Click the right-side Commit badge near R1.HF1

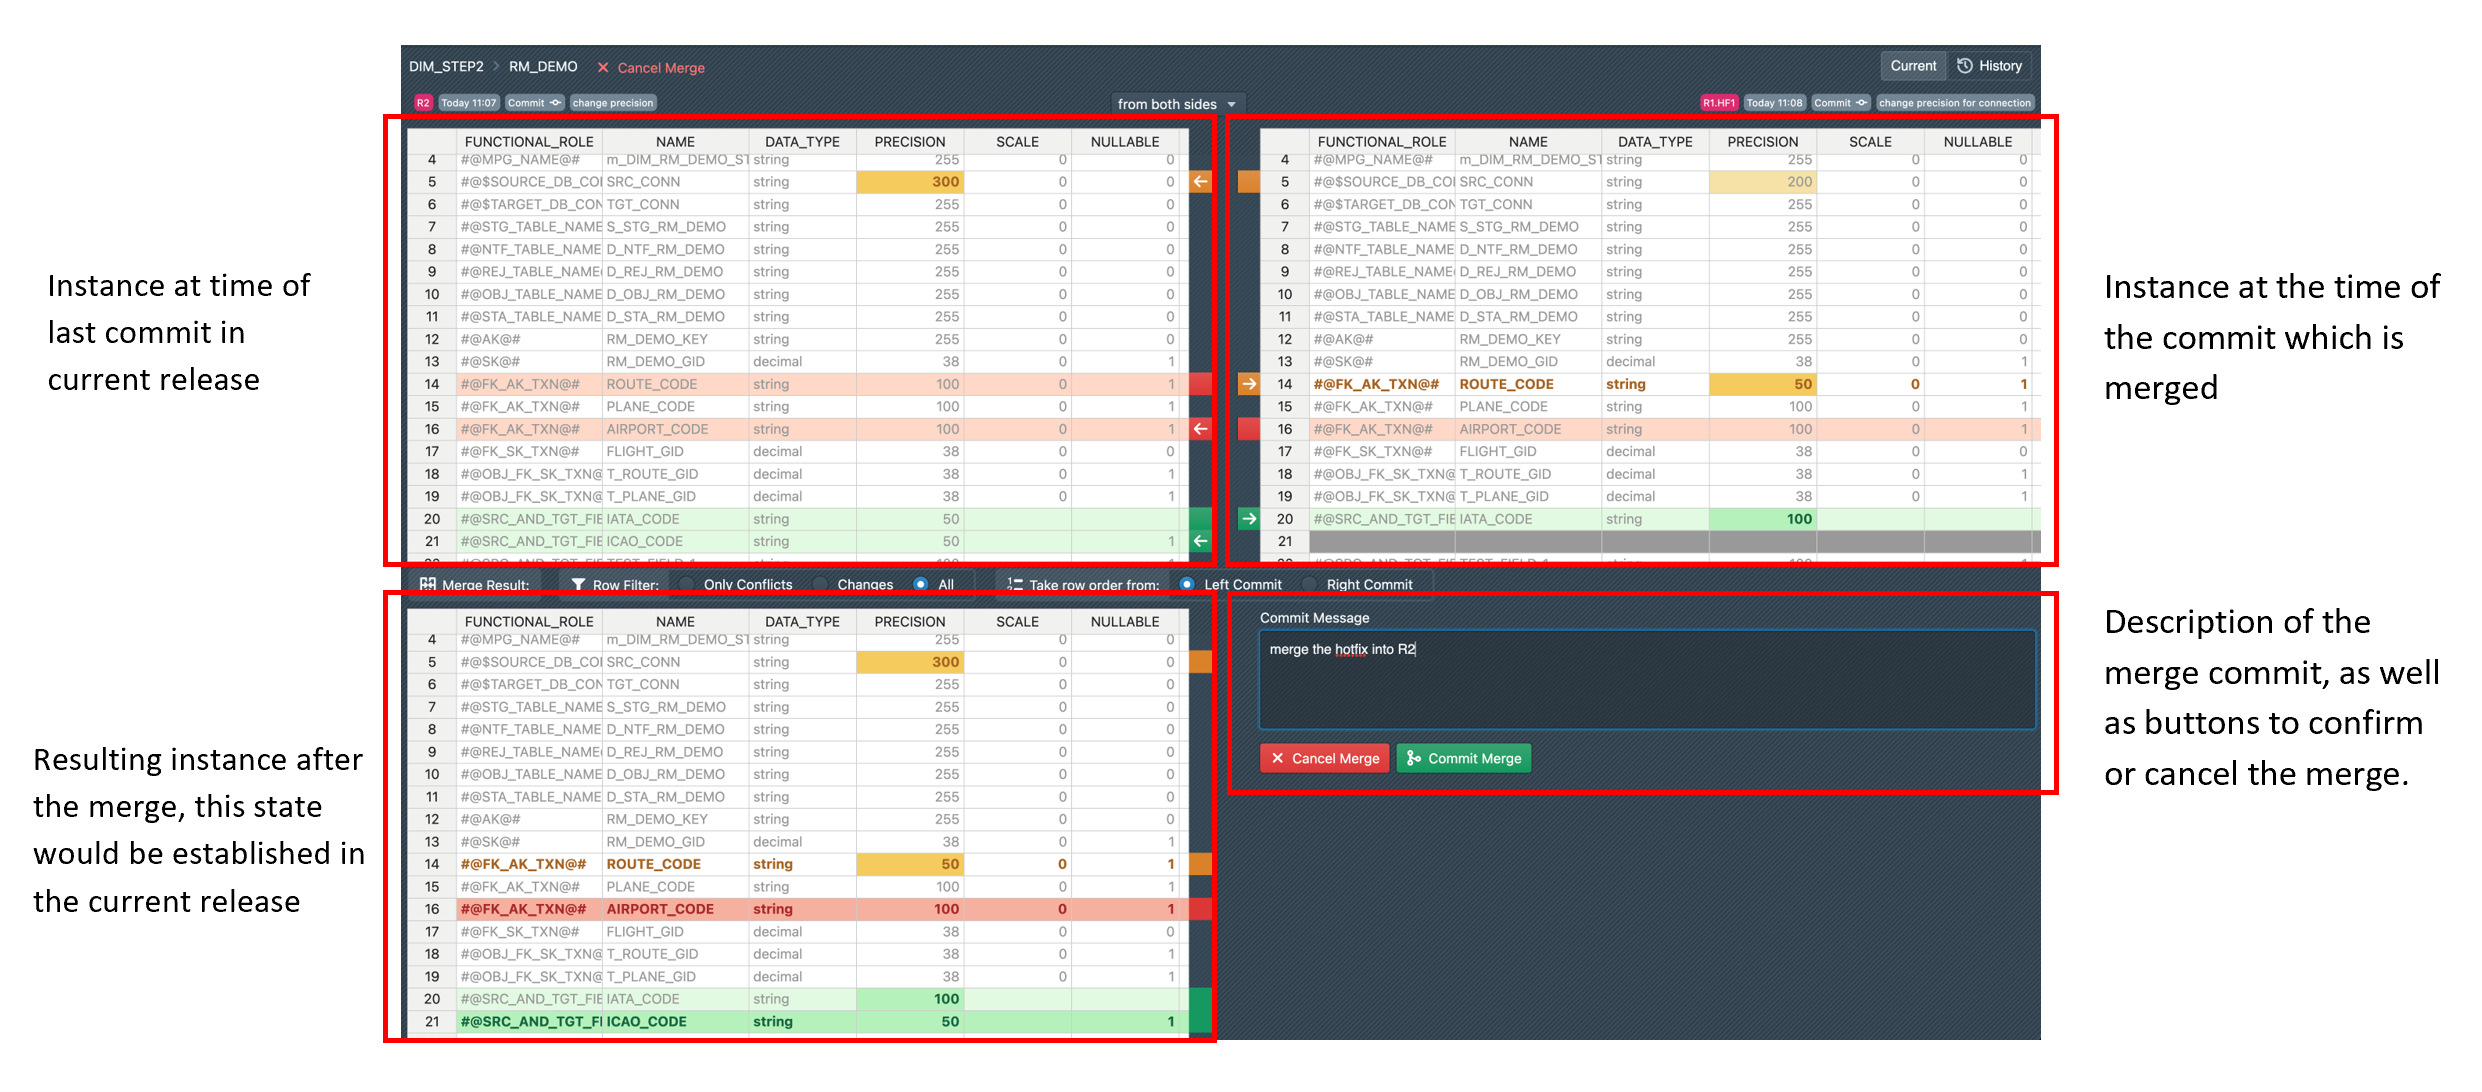[1840, 103]
